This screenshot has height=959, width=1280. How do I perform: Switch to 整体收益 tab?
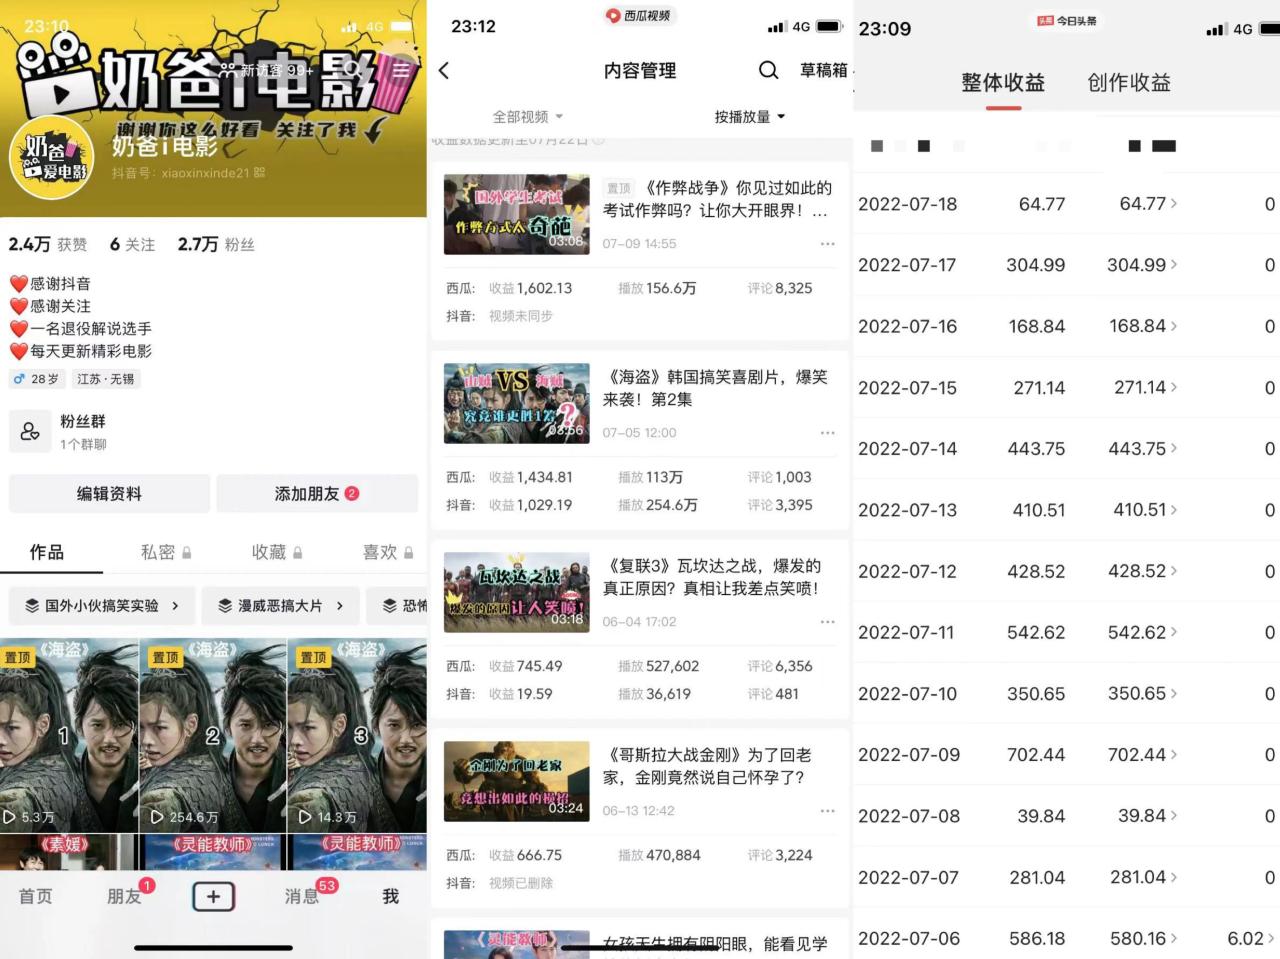pos(1003,83)
